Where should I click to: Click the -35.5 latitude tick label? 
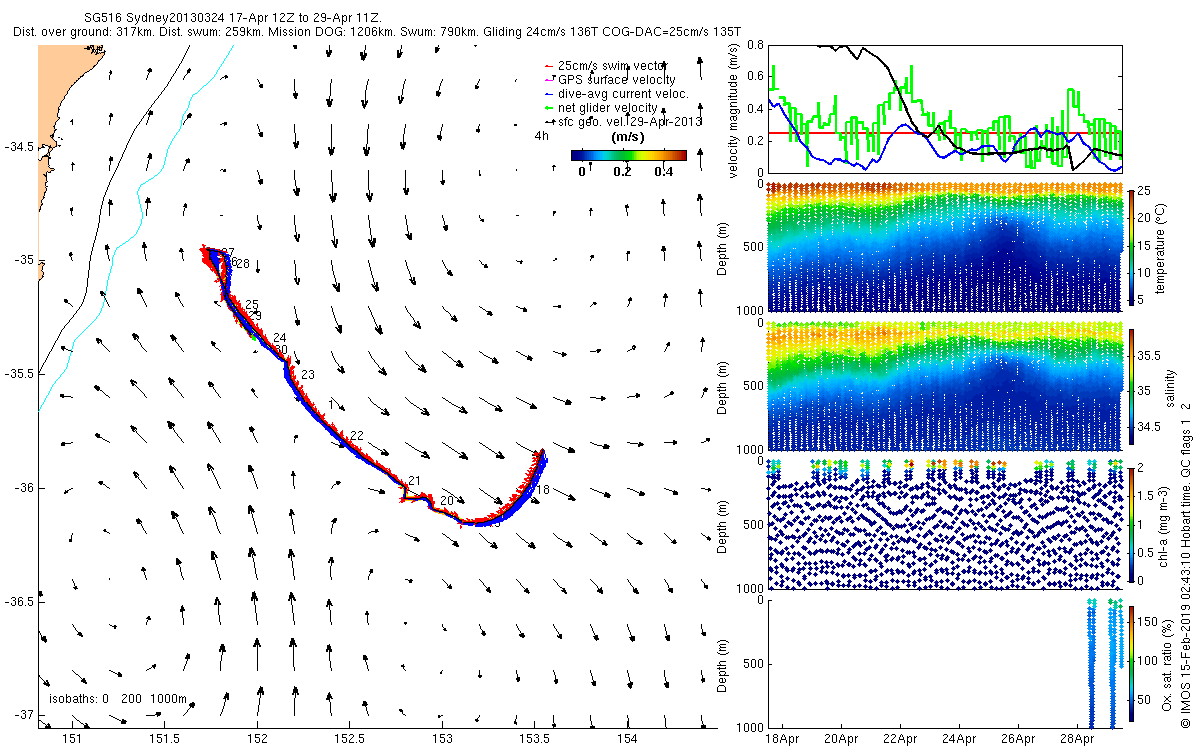[19, 374]
